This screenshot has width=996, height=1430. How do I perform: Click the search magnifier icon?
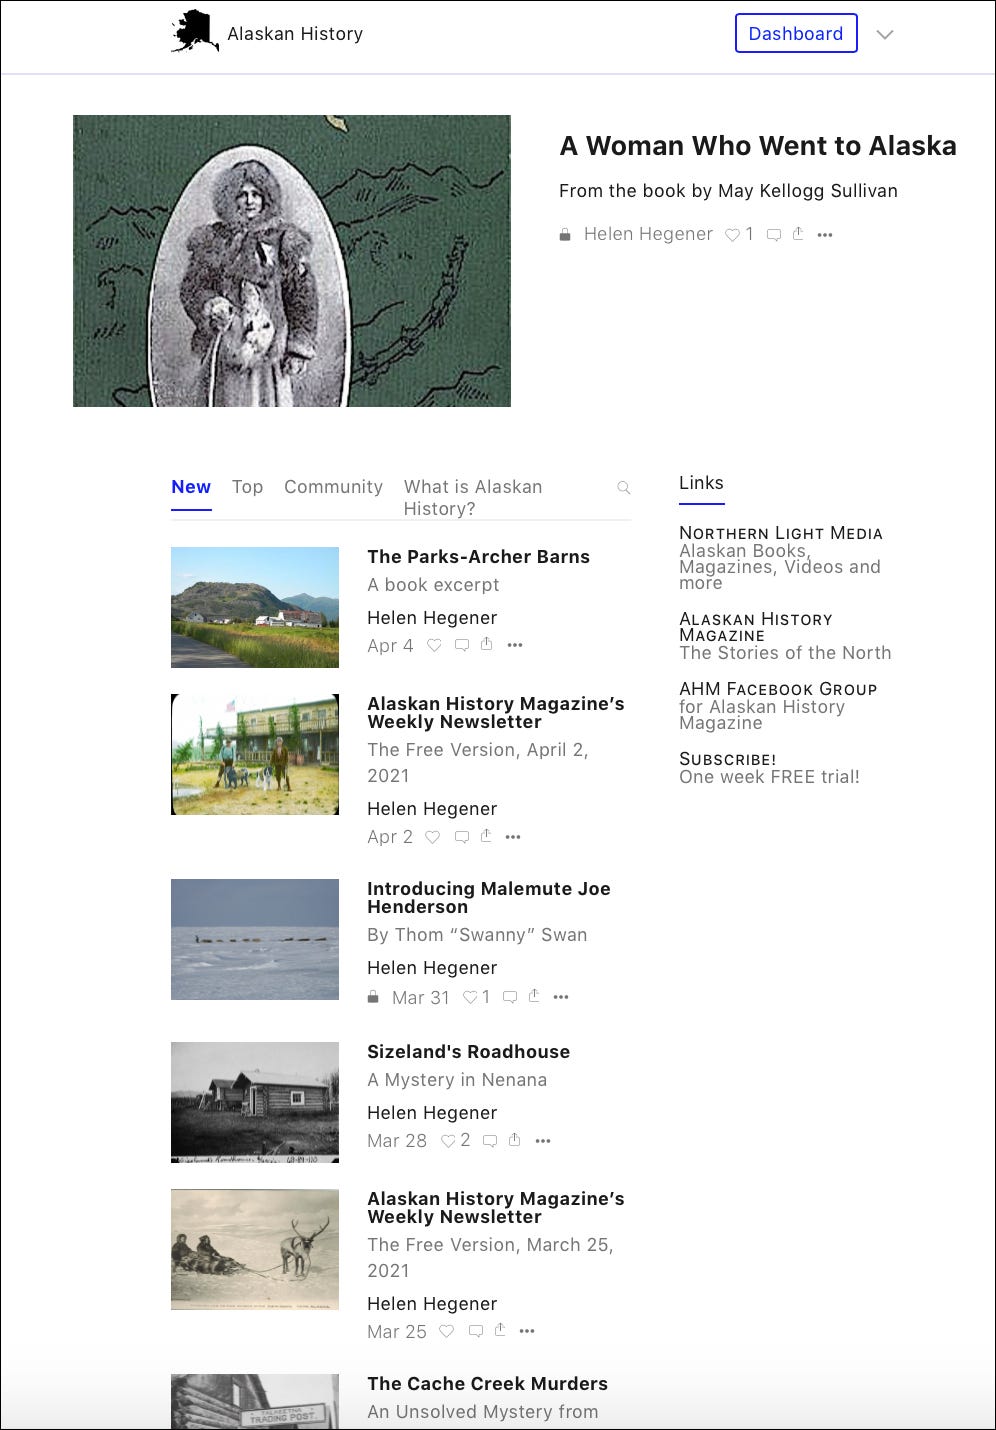(x=624, y=488)
